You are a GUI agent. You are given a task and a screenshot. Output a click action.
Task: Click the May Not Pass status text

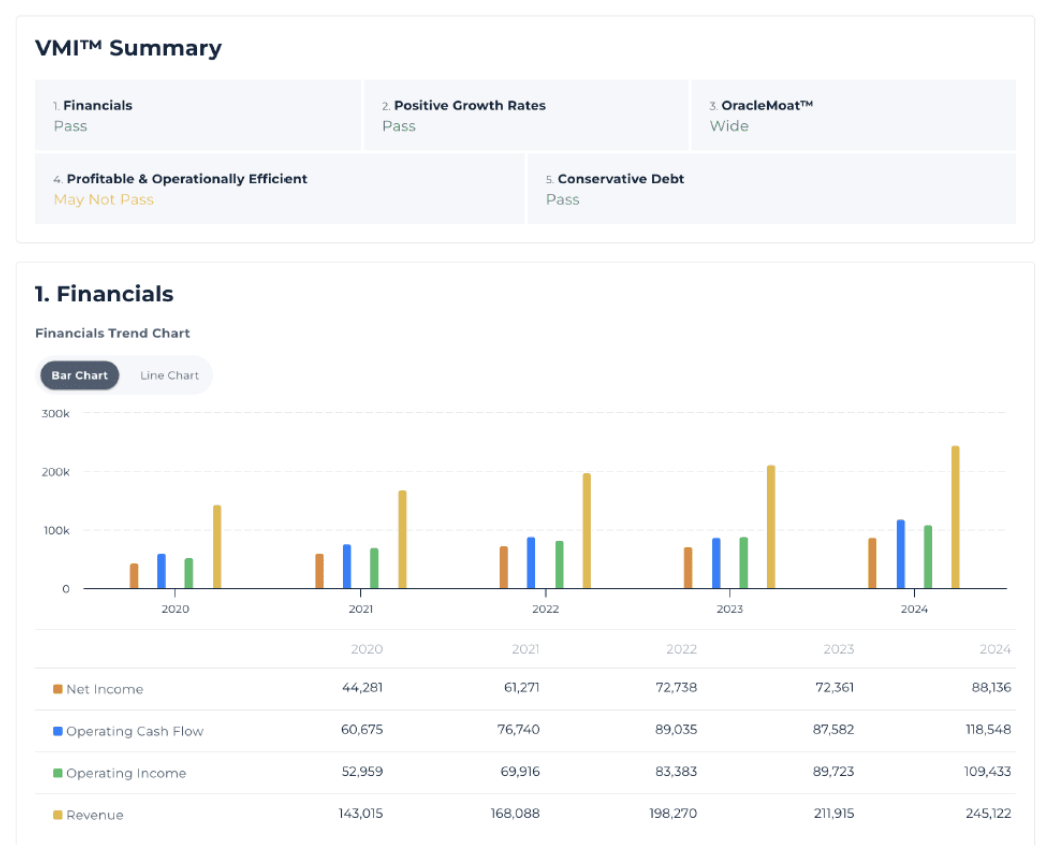pyautogui.click(x=104, y=200)
